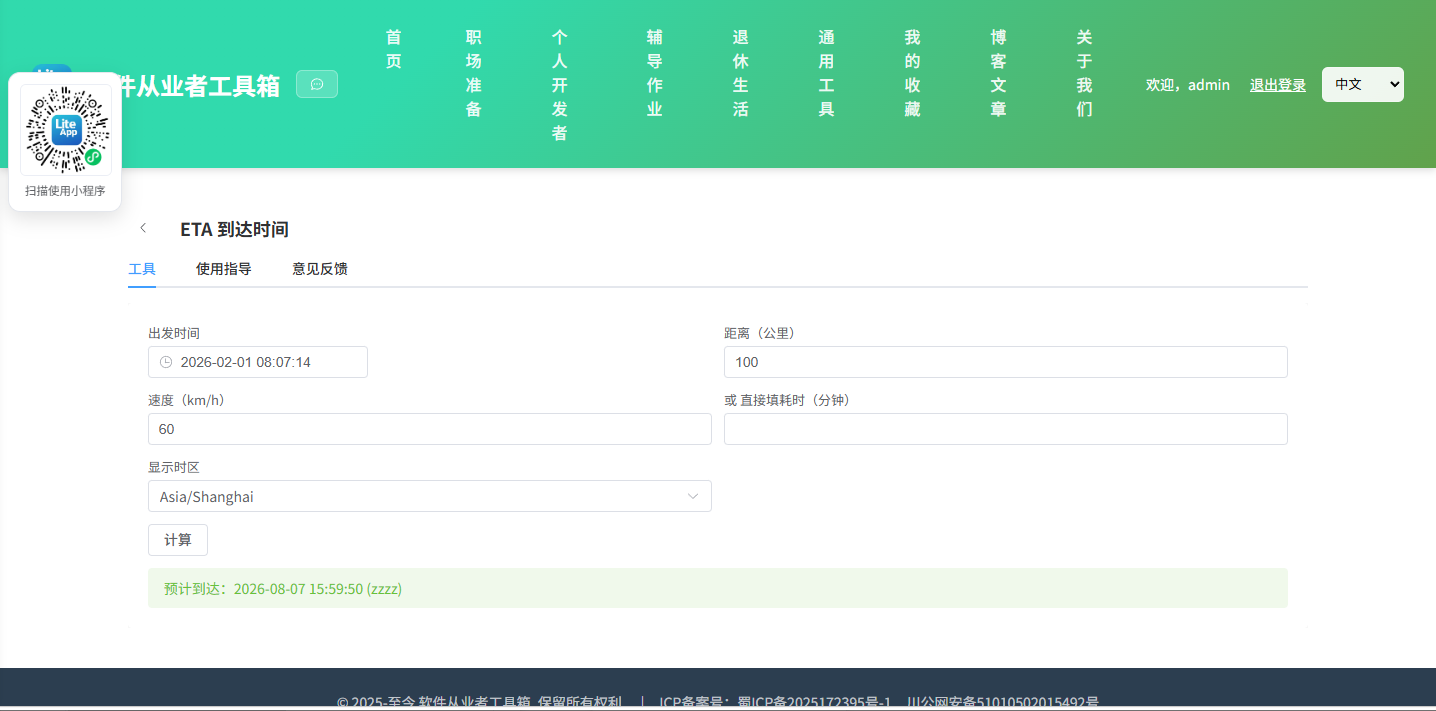Open the 中文 language selector

(1362, 84)
